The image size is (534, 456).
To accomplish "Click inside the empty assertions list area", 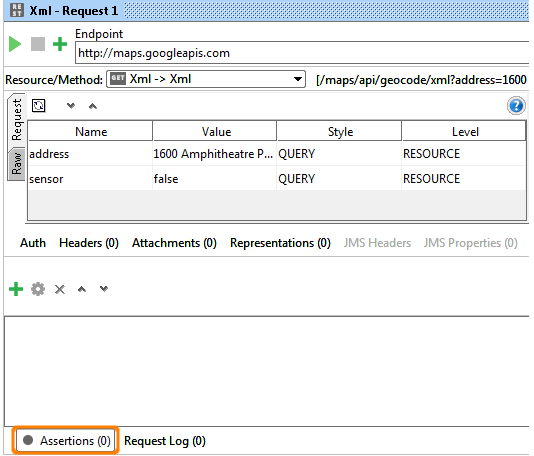I will tap(267, 371).
